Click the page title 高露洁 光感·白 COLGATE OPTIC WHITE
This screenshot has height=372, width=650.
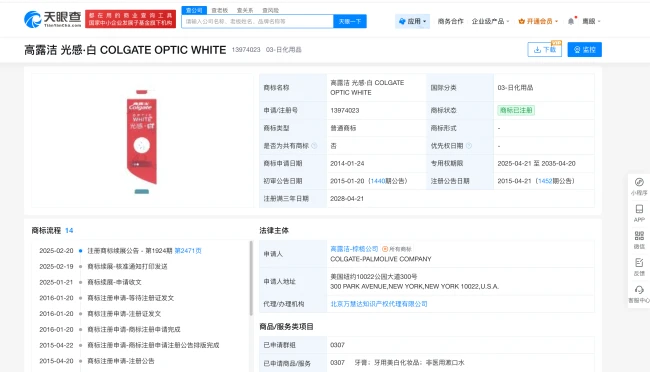125,50
